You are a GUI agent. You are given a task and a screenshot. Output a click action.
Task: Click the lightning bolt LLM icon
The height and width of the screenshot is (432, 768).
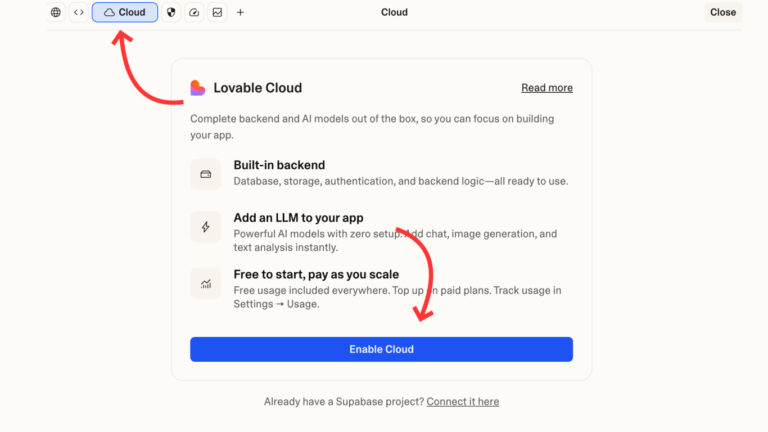[x=205, y=227]
